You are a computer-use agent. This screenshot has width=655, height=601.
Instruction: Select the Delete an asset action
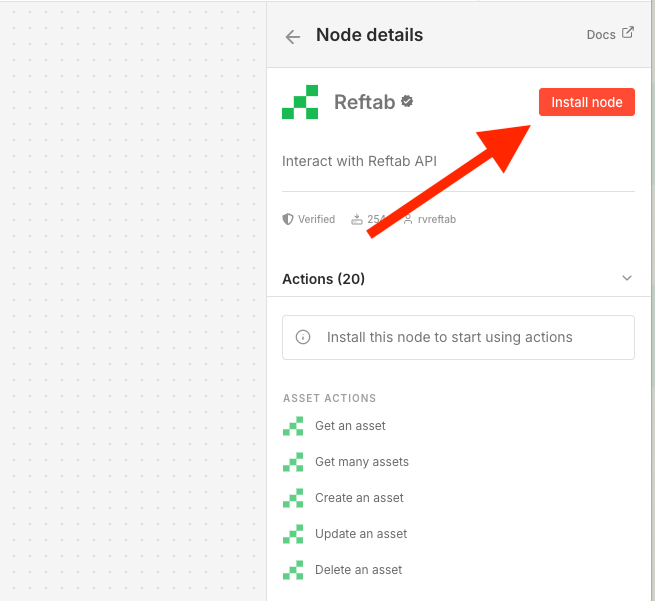pos(358,570)
